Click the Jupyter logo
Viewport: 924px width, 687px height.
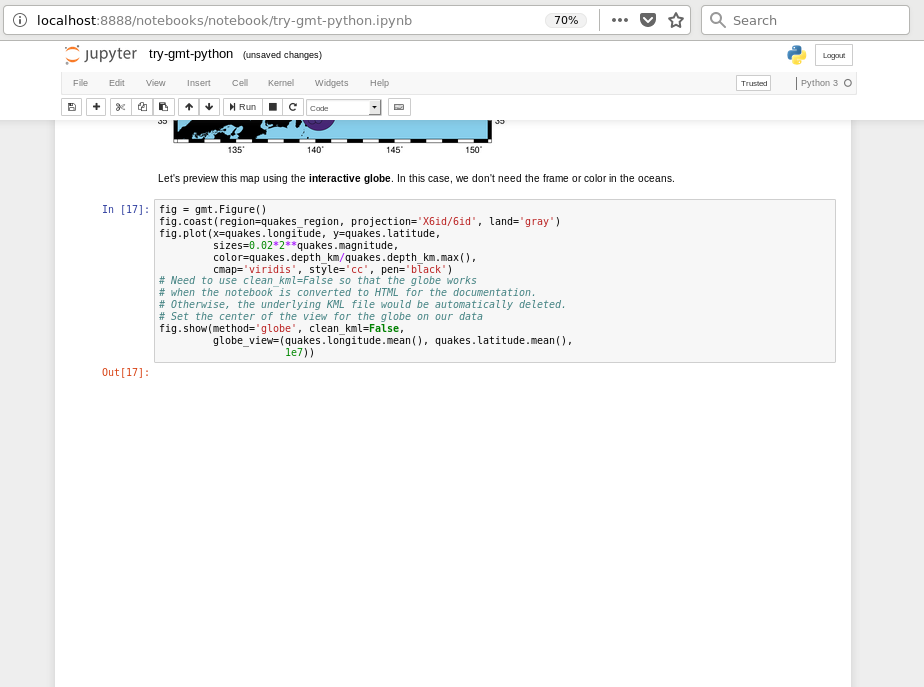click(x=101, y=54)
